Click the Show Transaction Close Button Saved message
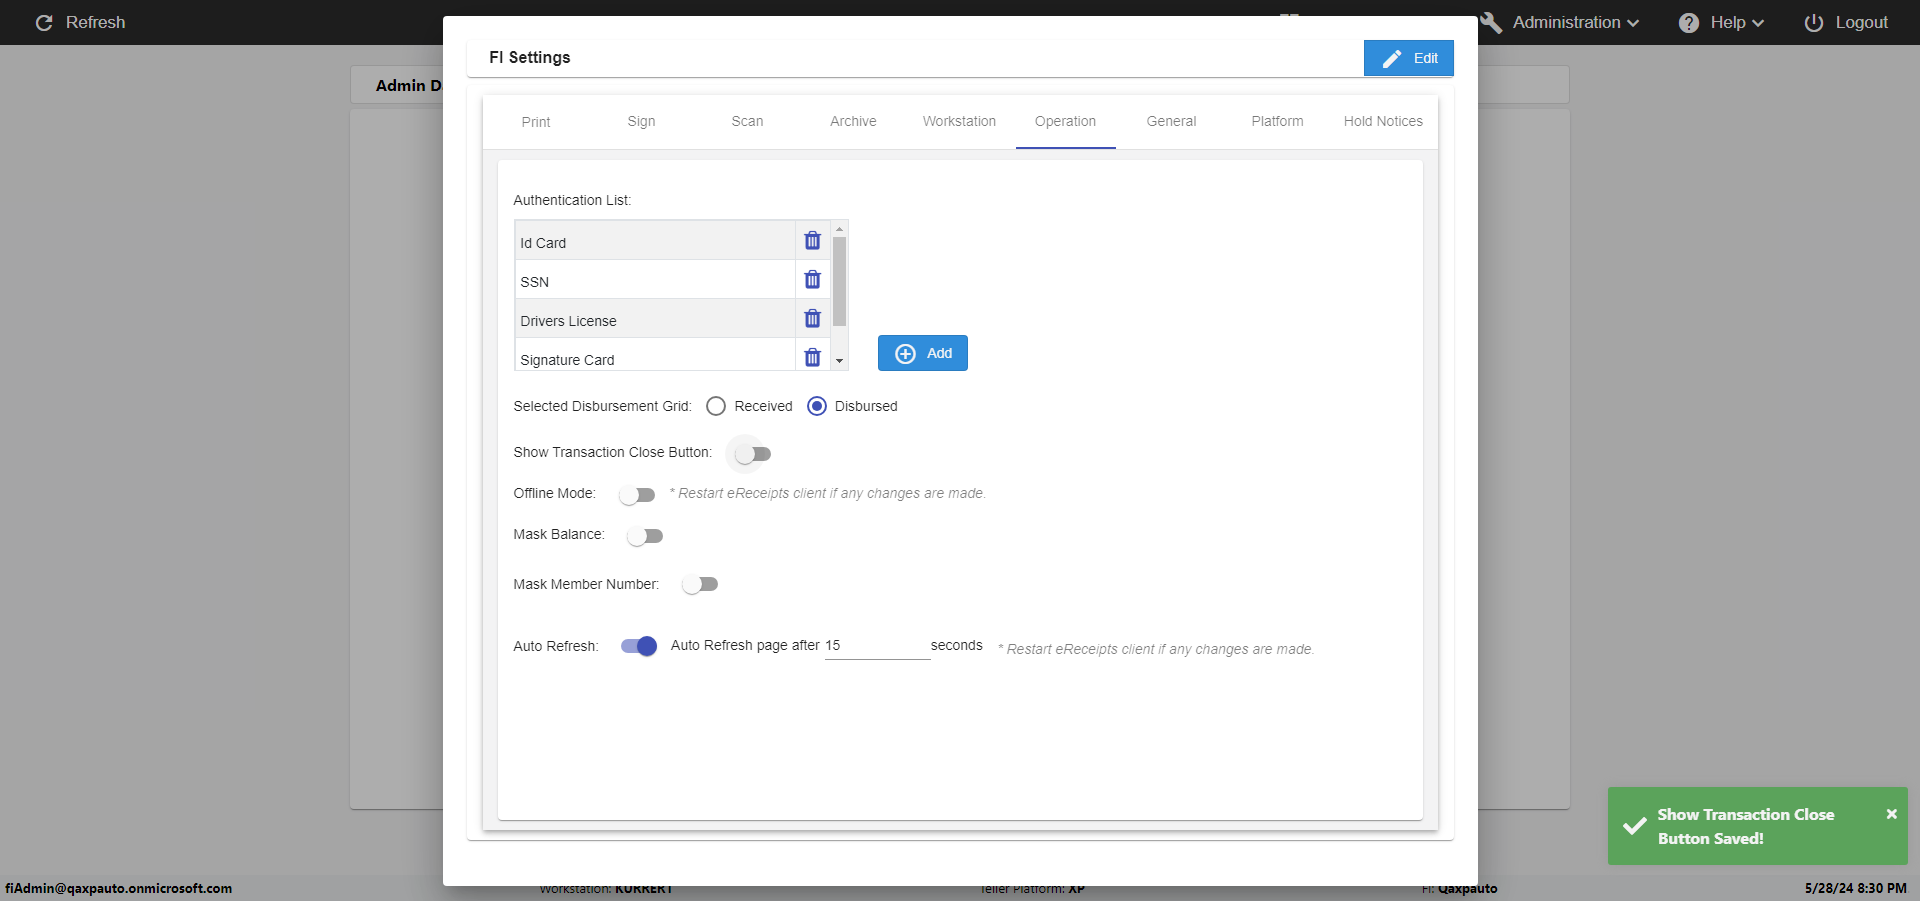The height and width of the screenshot is (901, 1920). click(x=1745, y=826)
